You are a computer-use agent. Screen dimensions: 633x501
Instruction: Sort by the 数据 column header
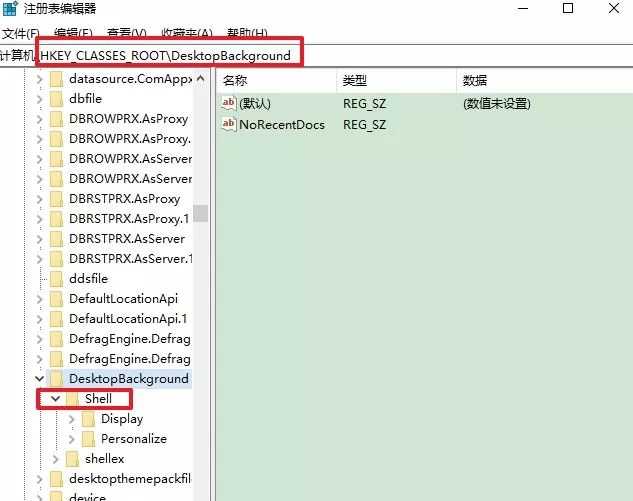545,81
